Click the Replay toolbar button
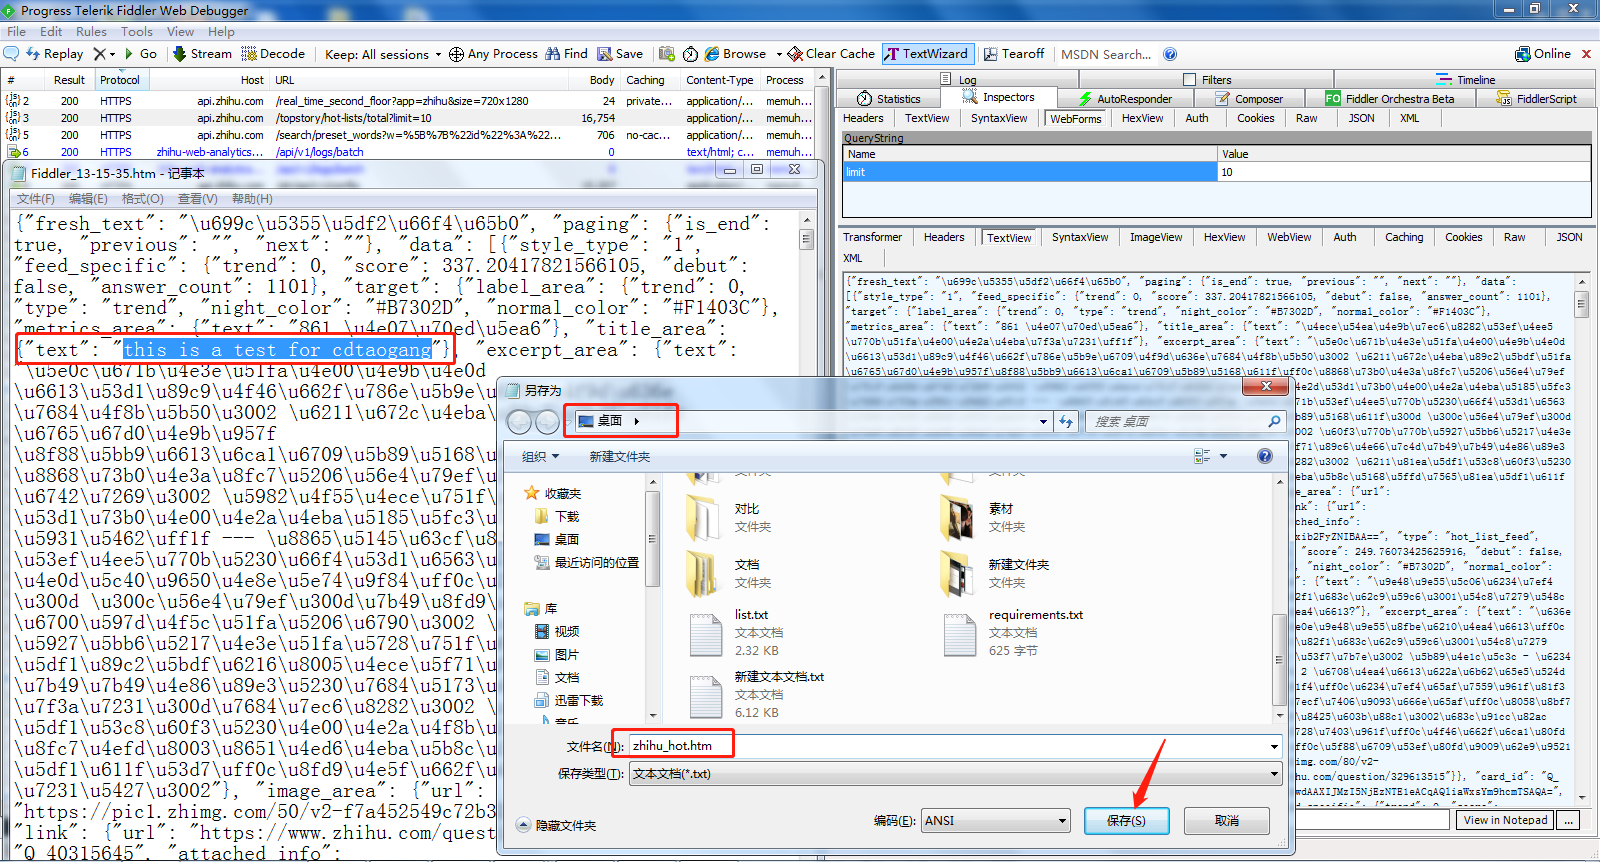 point(55,54)
